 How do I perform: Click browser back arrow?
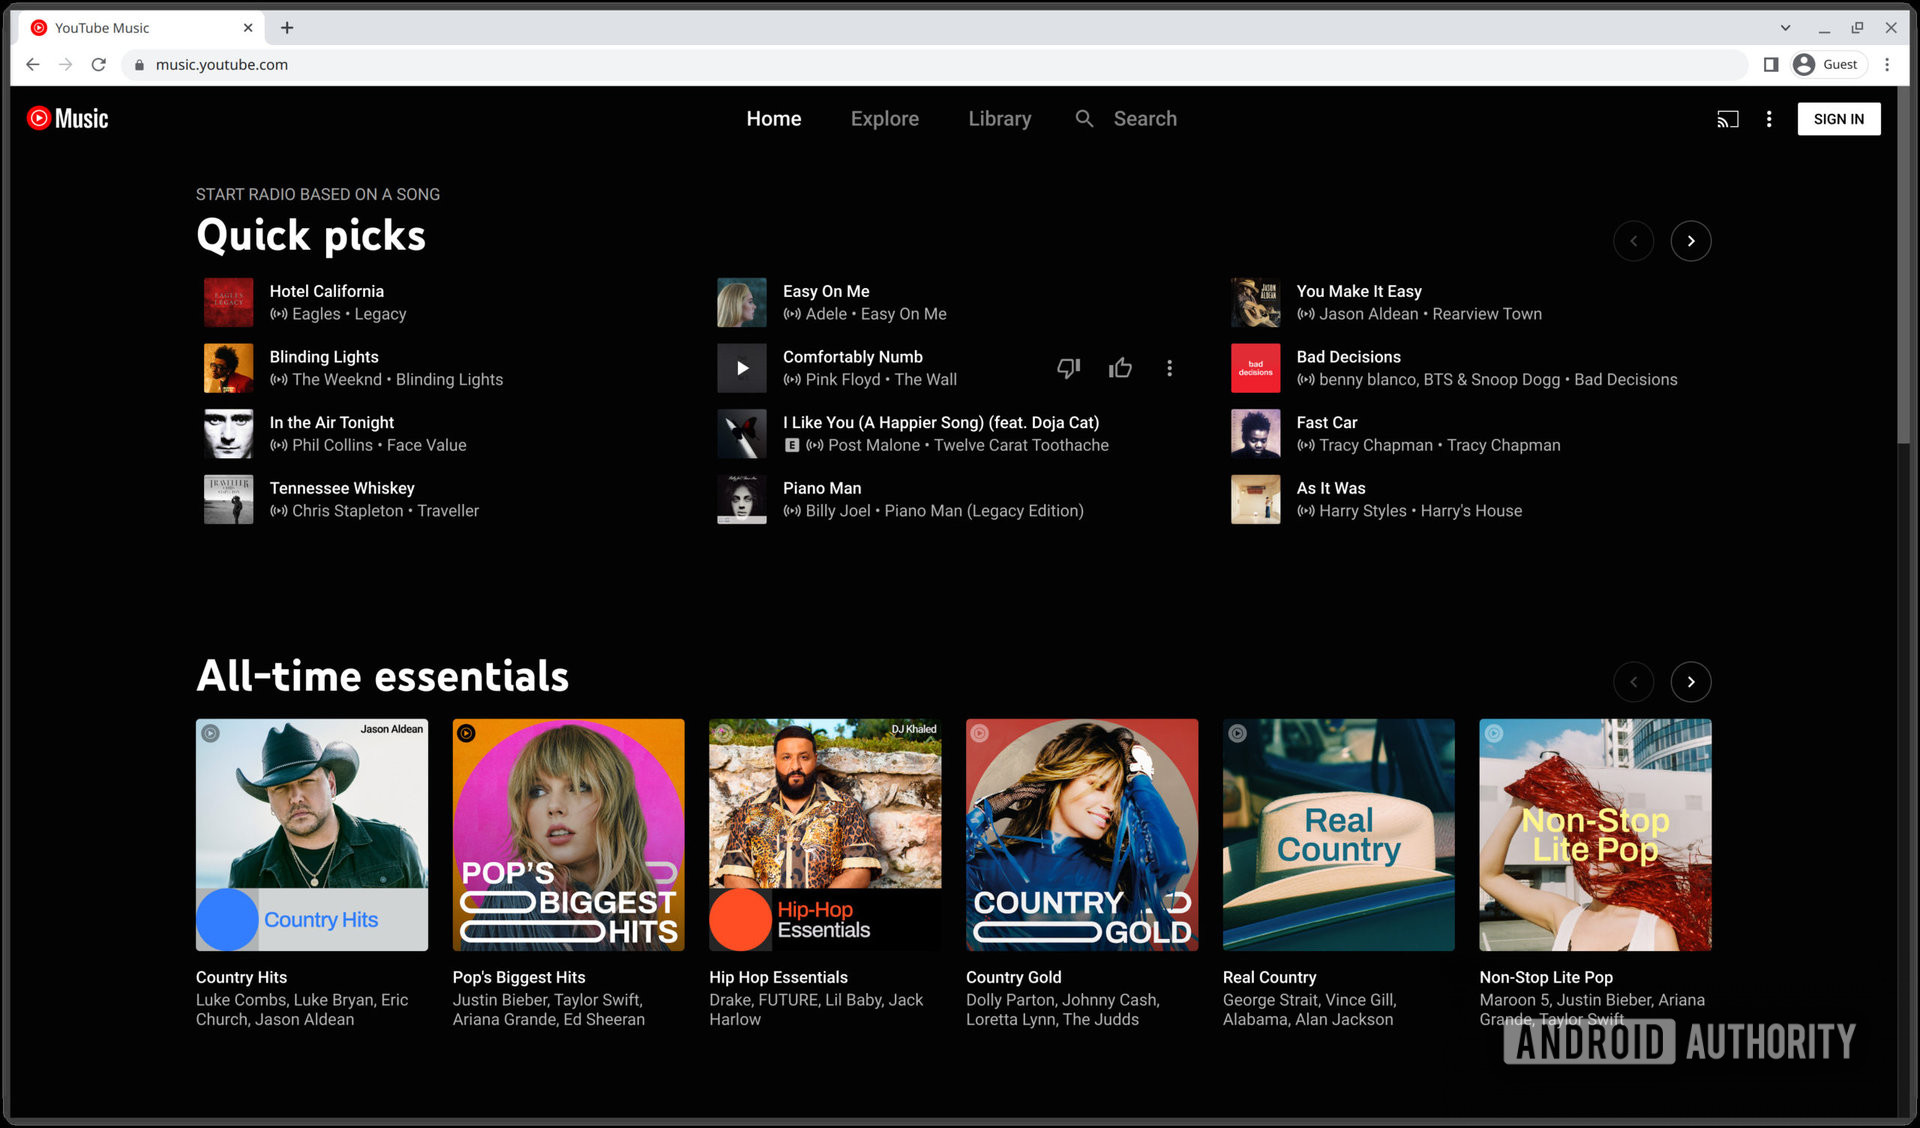[32, 64]
